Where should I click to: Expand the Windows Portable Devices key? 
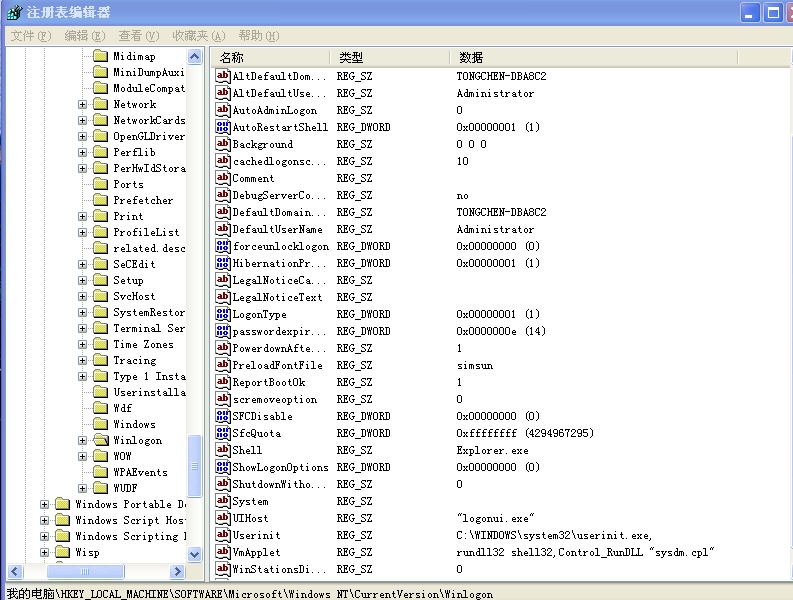[x=45, y=504]
